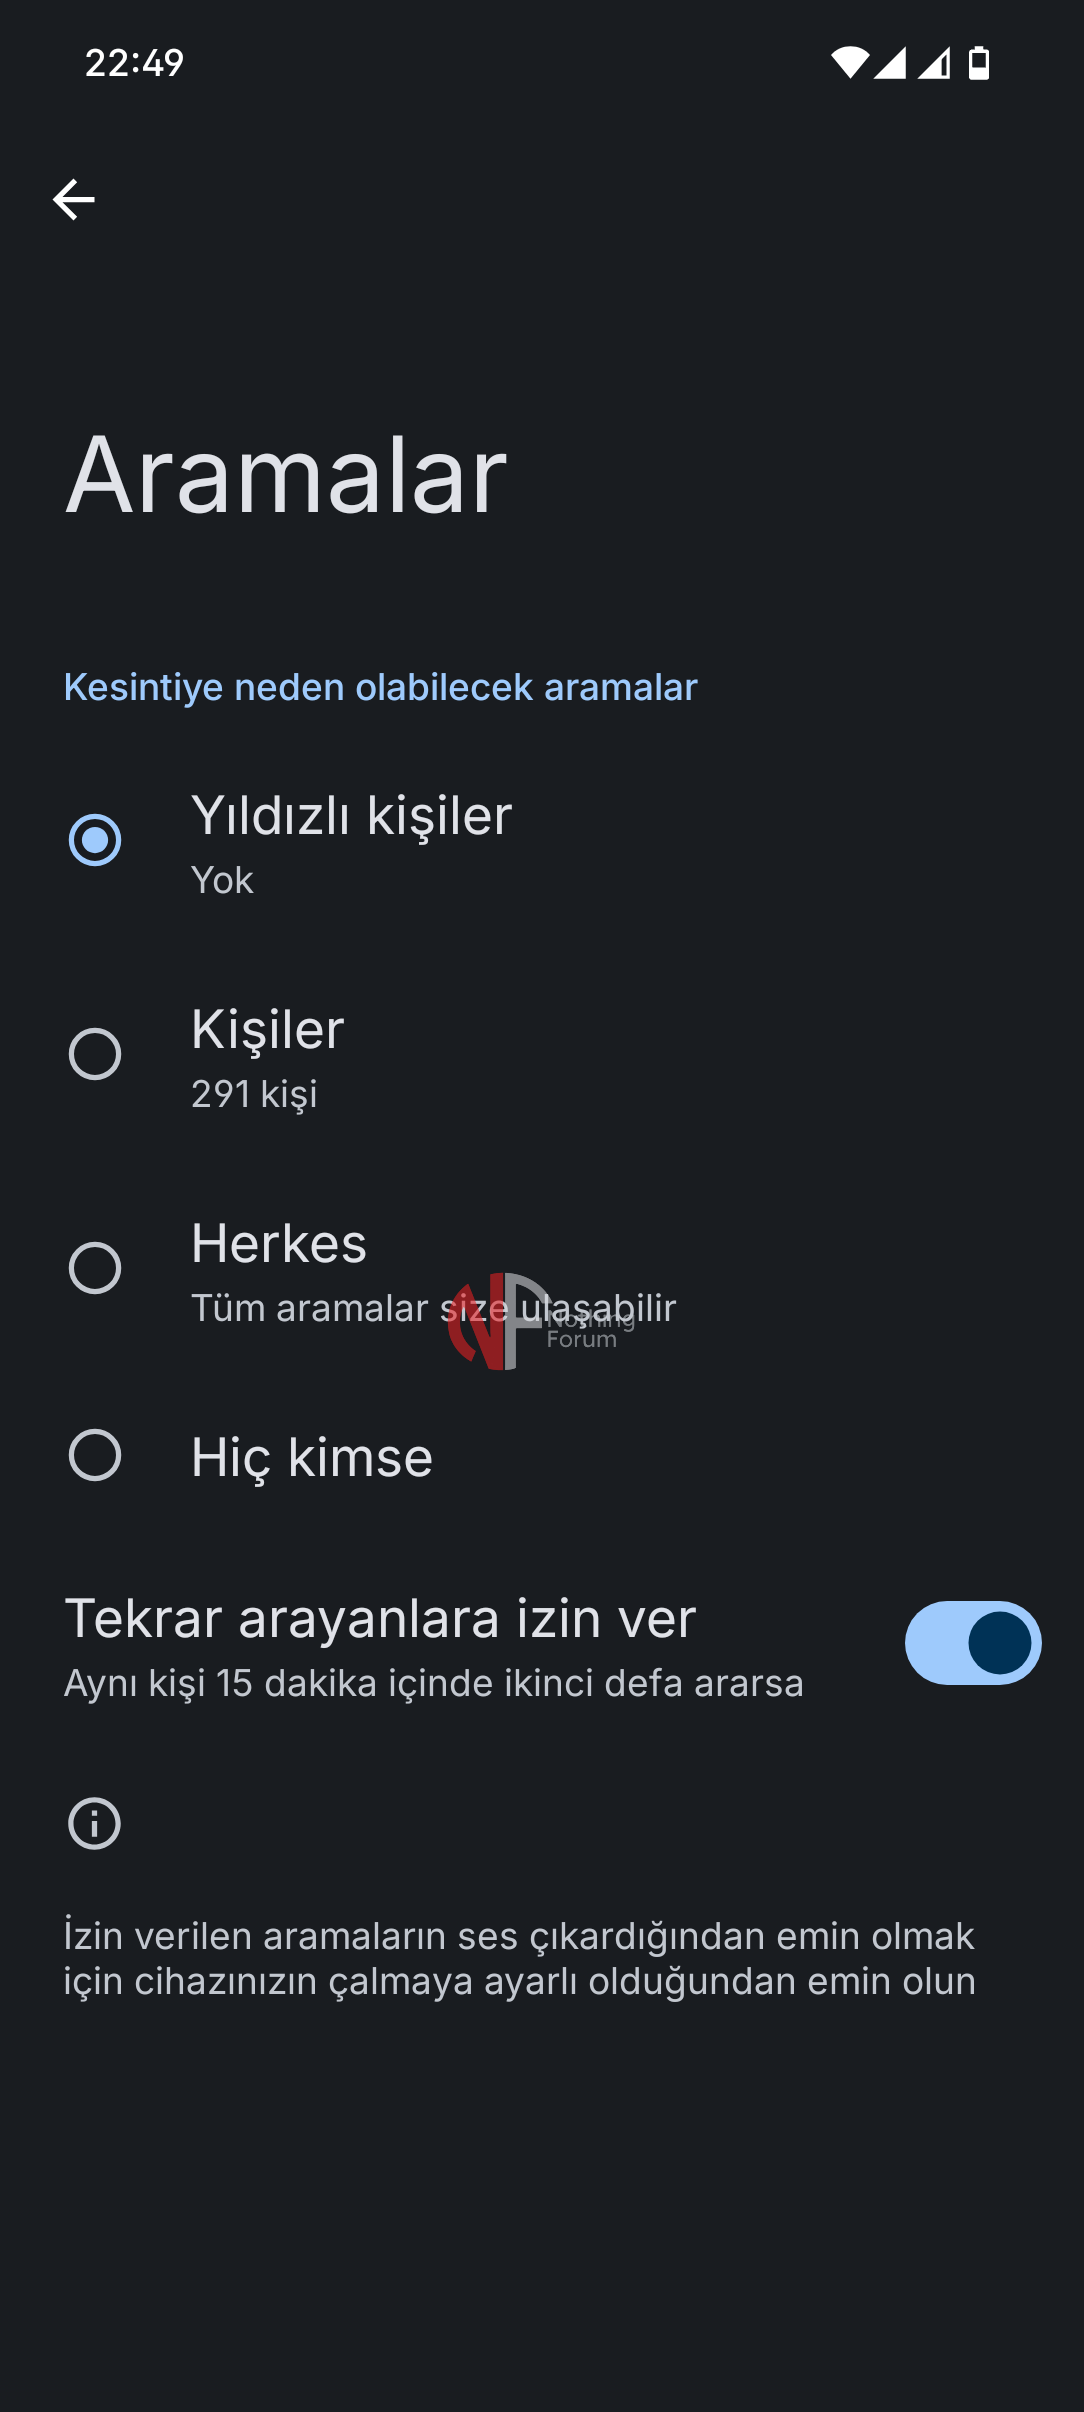Tap the Aramalar page title

[x=286, y=476]
